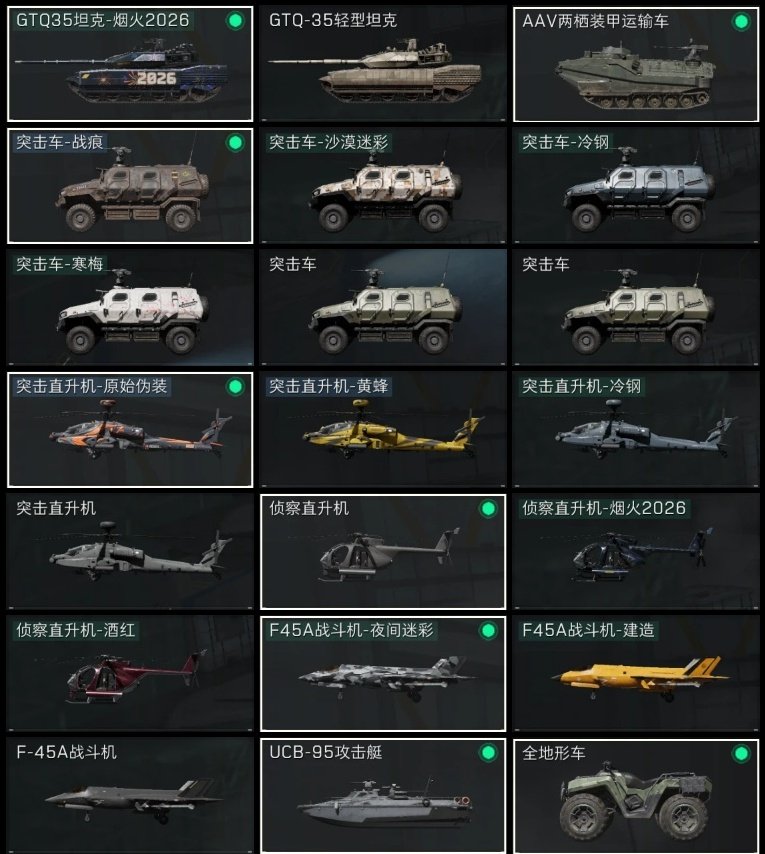This screenshot has height=854, width=765.
Task: Click the green dot on 全地形车
Action: [741, 754]
